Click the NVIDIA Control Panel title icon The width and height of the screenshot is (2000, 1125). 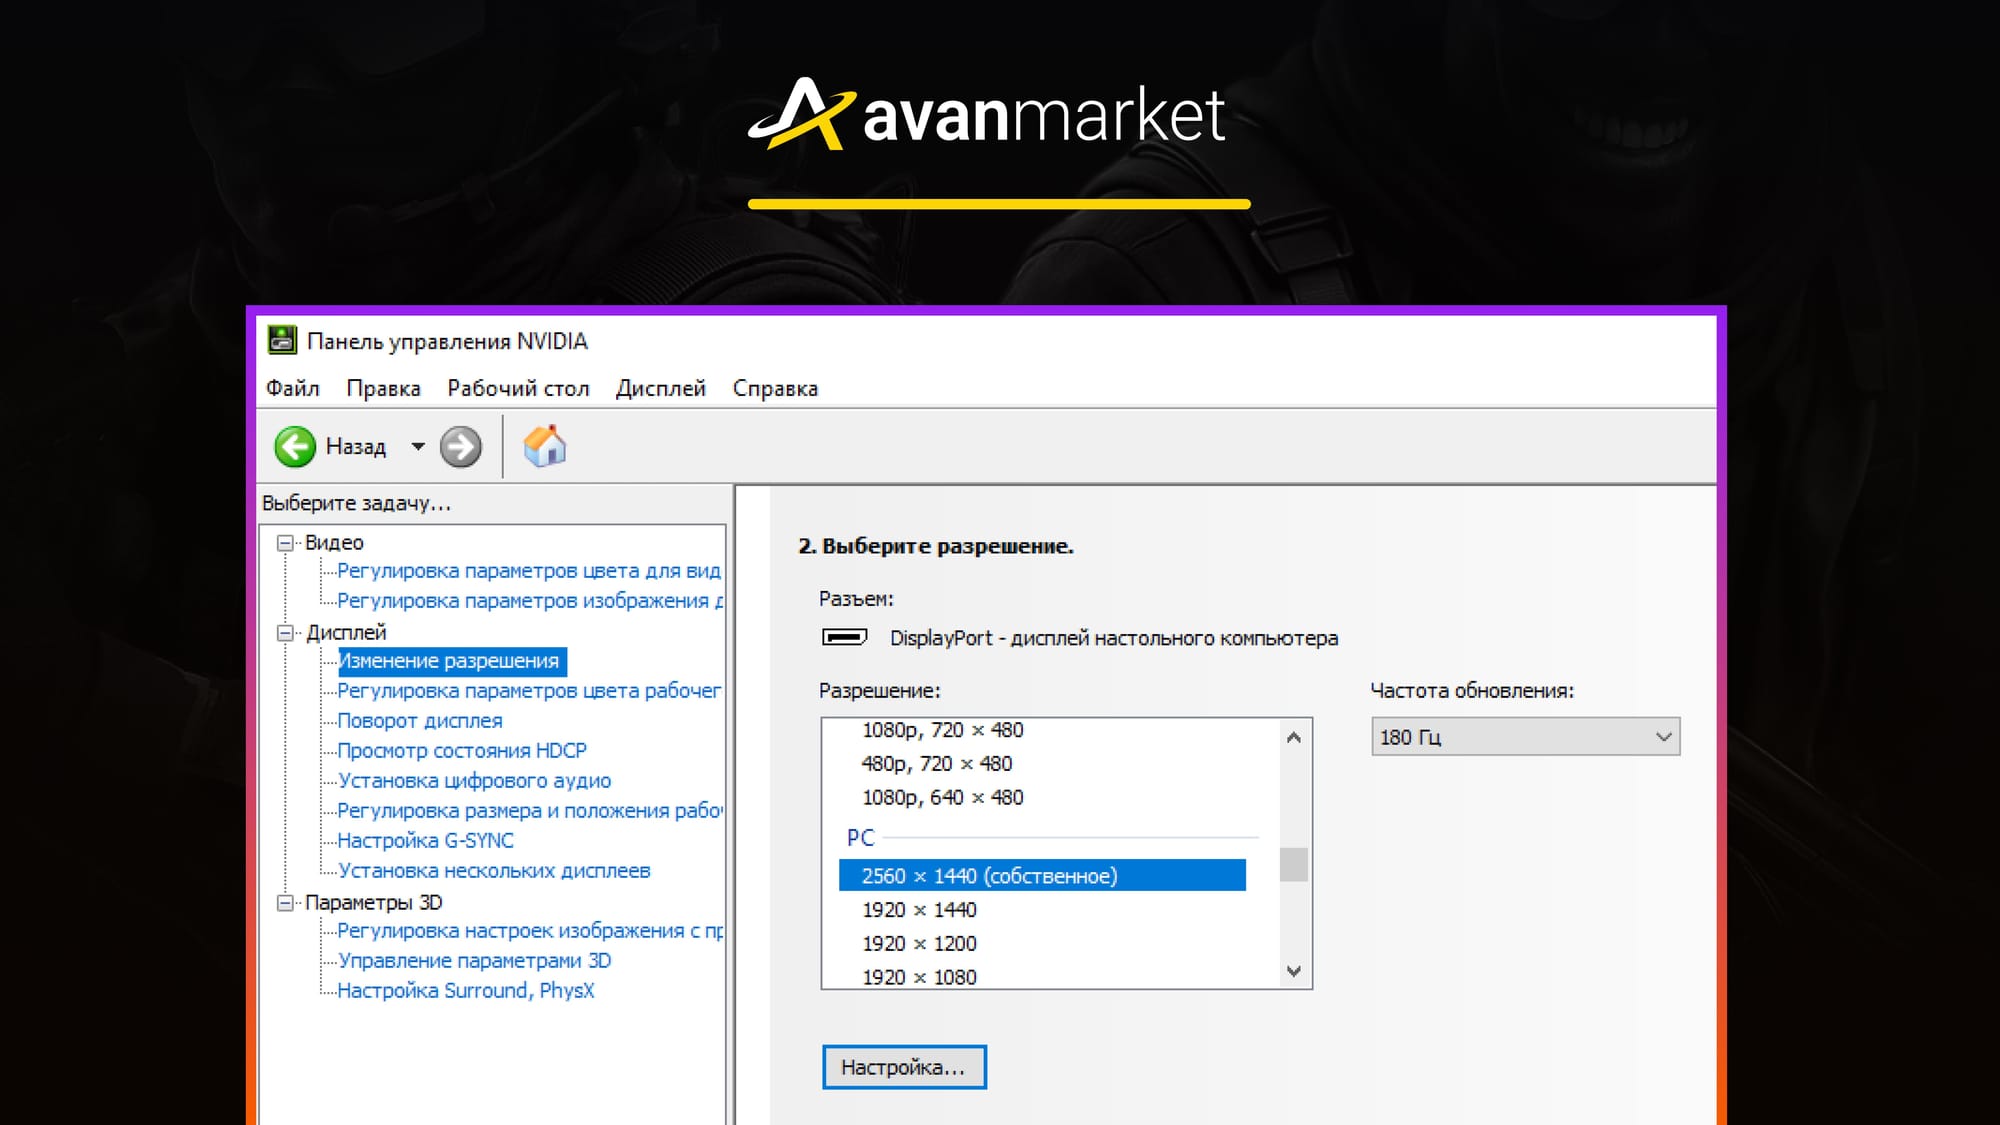[282, 341]
